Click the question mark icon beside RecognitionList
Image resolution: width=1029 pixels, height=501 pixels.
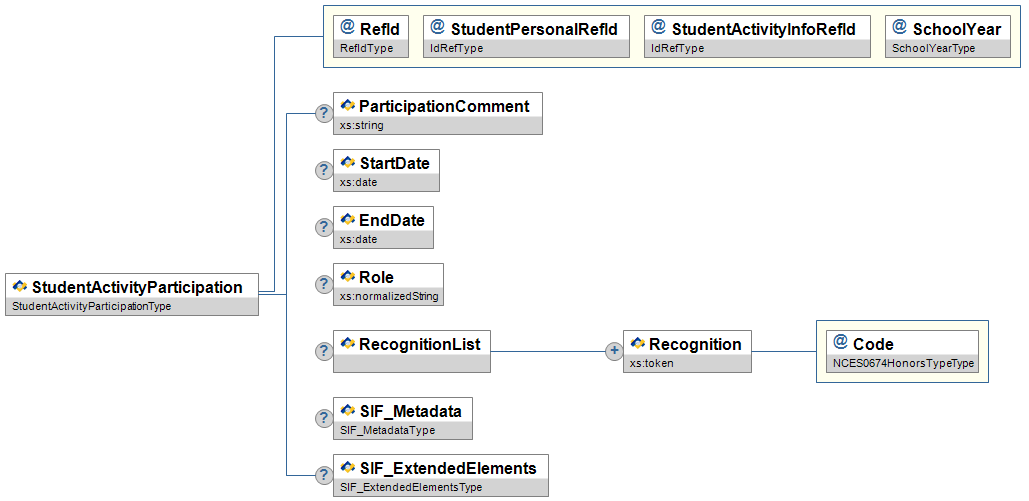(324, 351)
